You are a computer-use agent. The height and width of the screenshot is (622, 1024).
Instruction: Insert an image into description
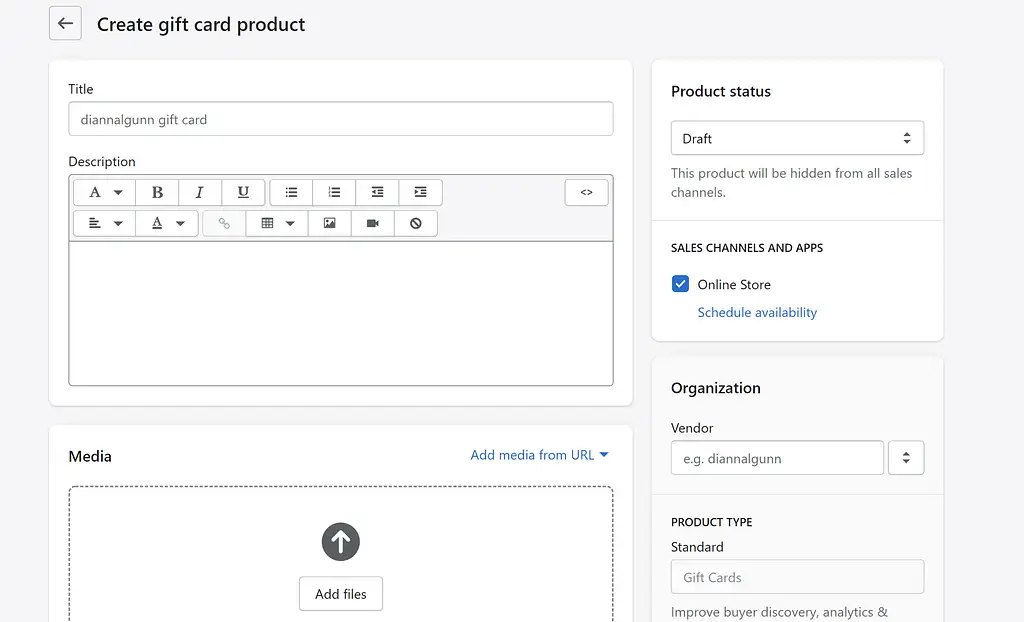(x=330, y=223)
